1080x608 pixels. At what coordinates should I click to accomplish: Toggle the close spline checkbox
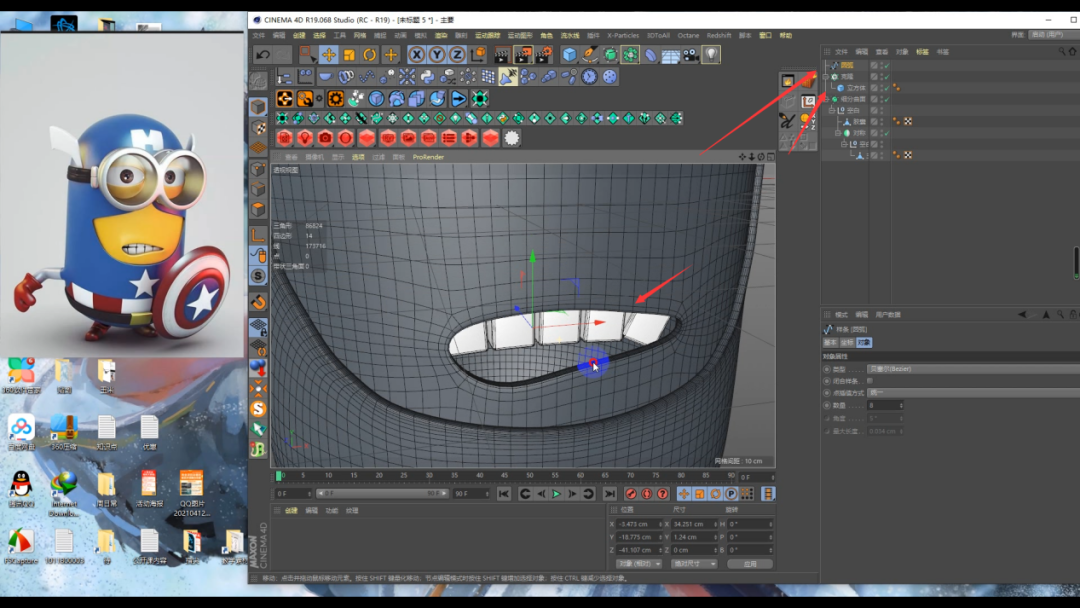pos(870,381)
